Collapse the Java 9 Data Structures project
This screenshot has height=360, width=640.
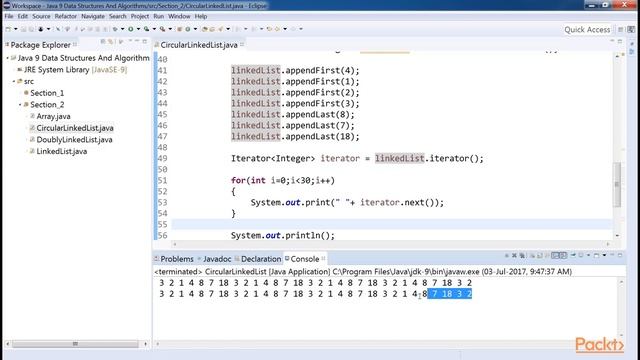pyautogui.click(x=7, y=58)
